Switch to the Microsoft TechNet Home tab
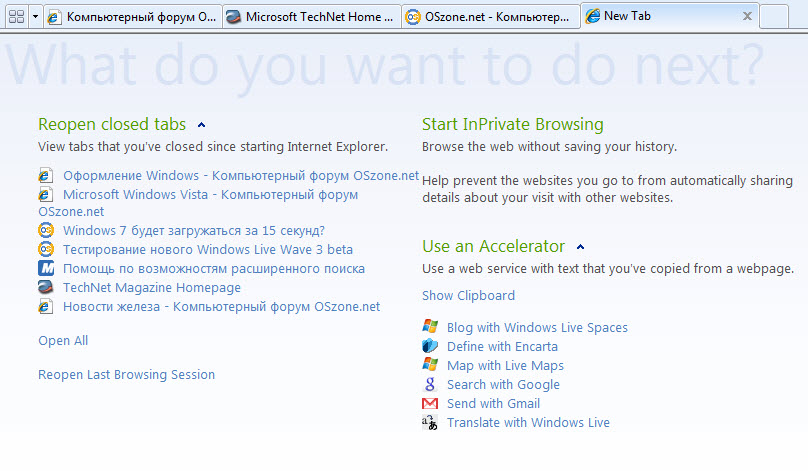The width and height of the screenshot is (808, 471). coord(312,17)
